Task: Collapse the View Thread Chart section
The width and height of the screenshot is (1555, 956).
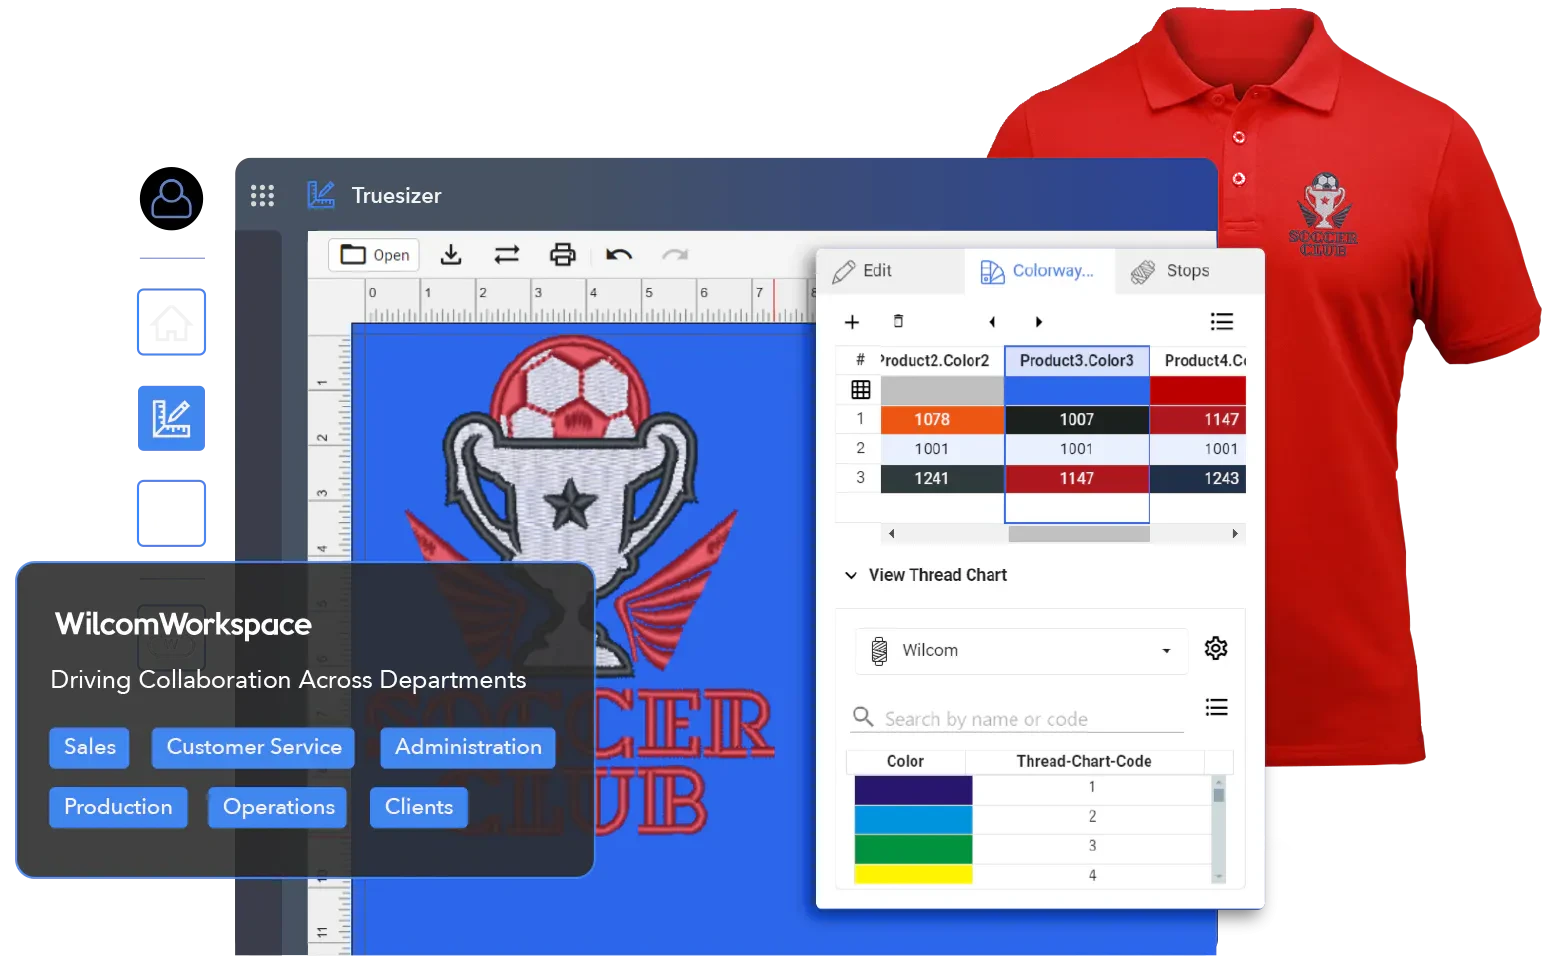Action: (x=851, y=575)
